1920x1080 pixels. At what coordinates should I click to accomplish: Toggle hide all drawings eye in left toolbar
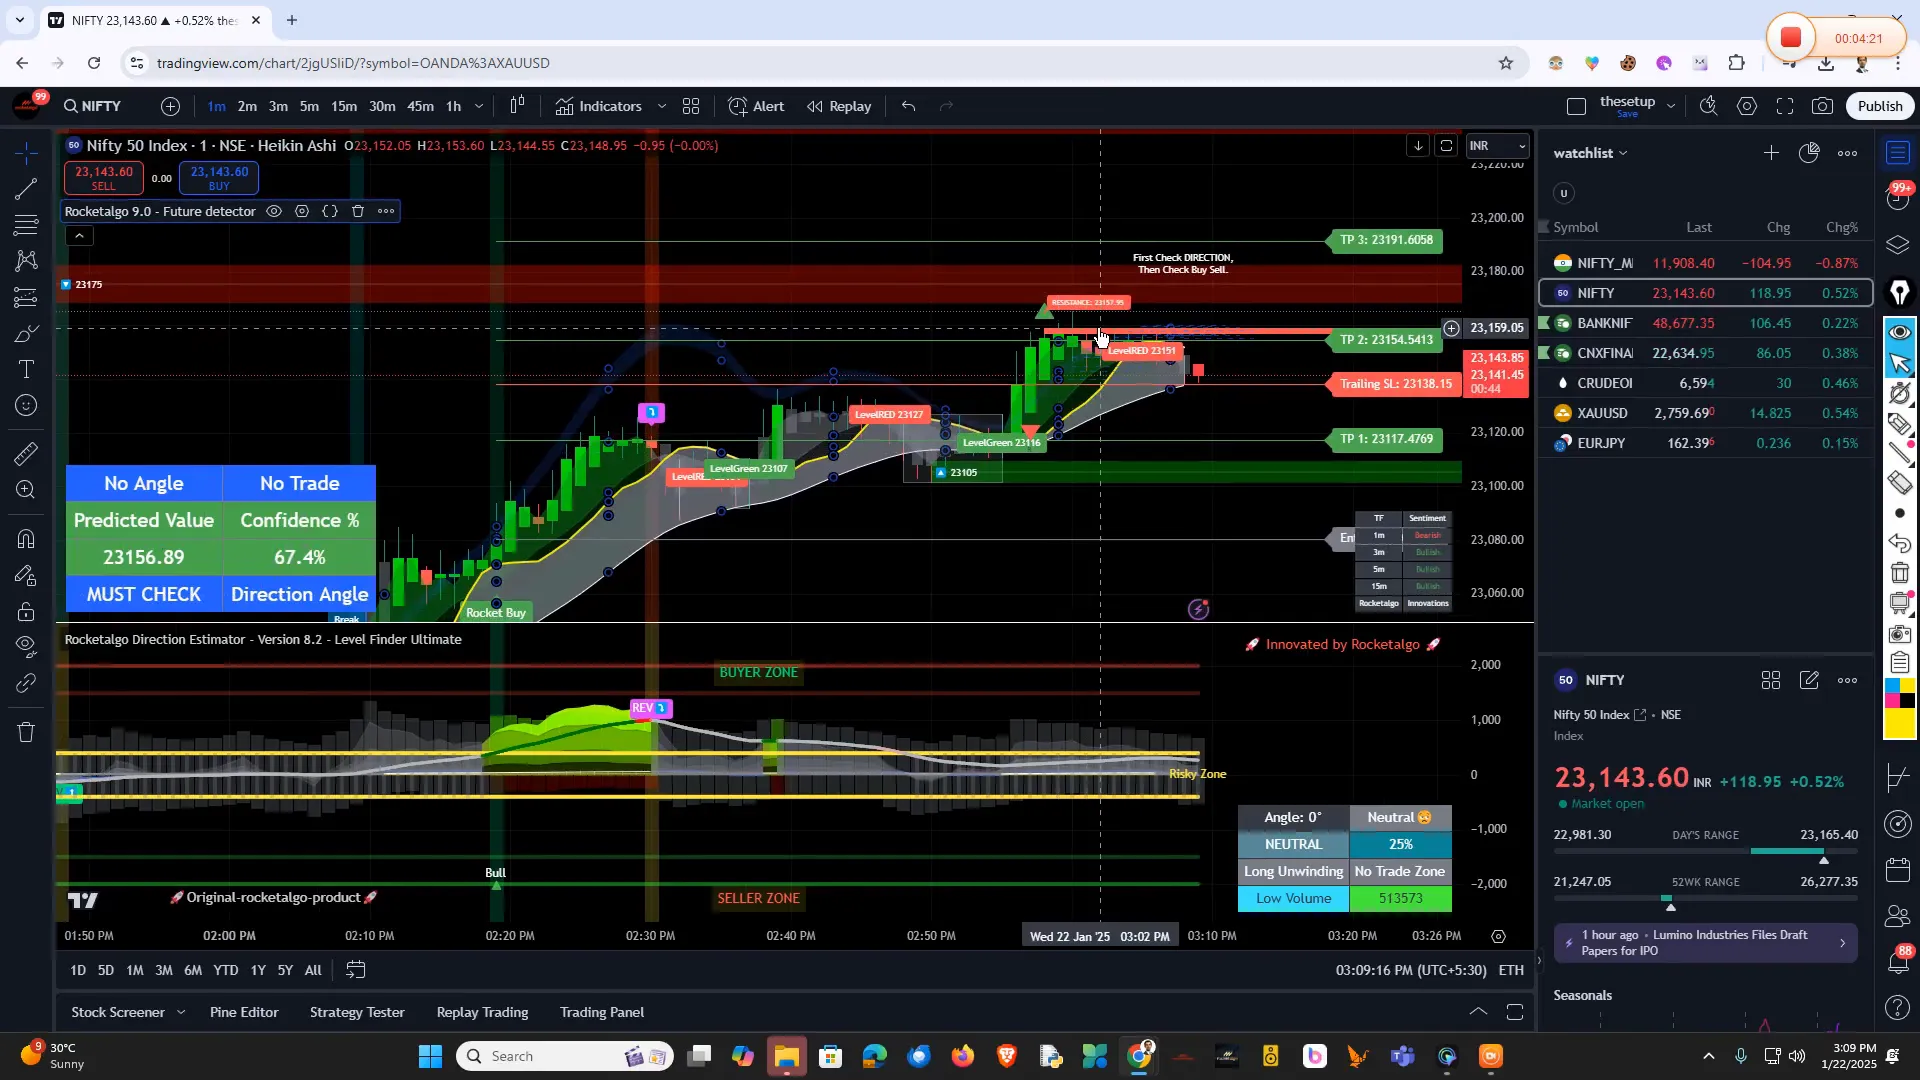tap(27, 645)
